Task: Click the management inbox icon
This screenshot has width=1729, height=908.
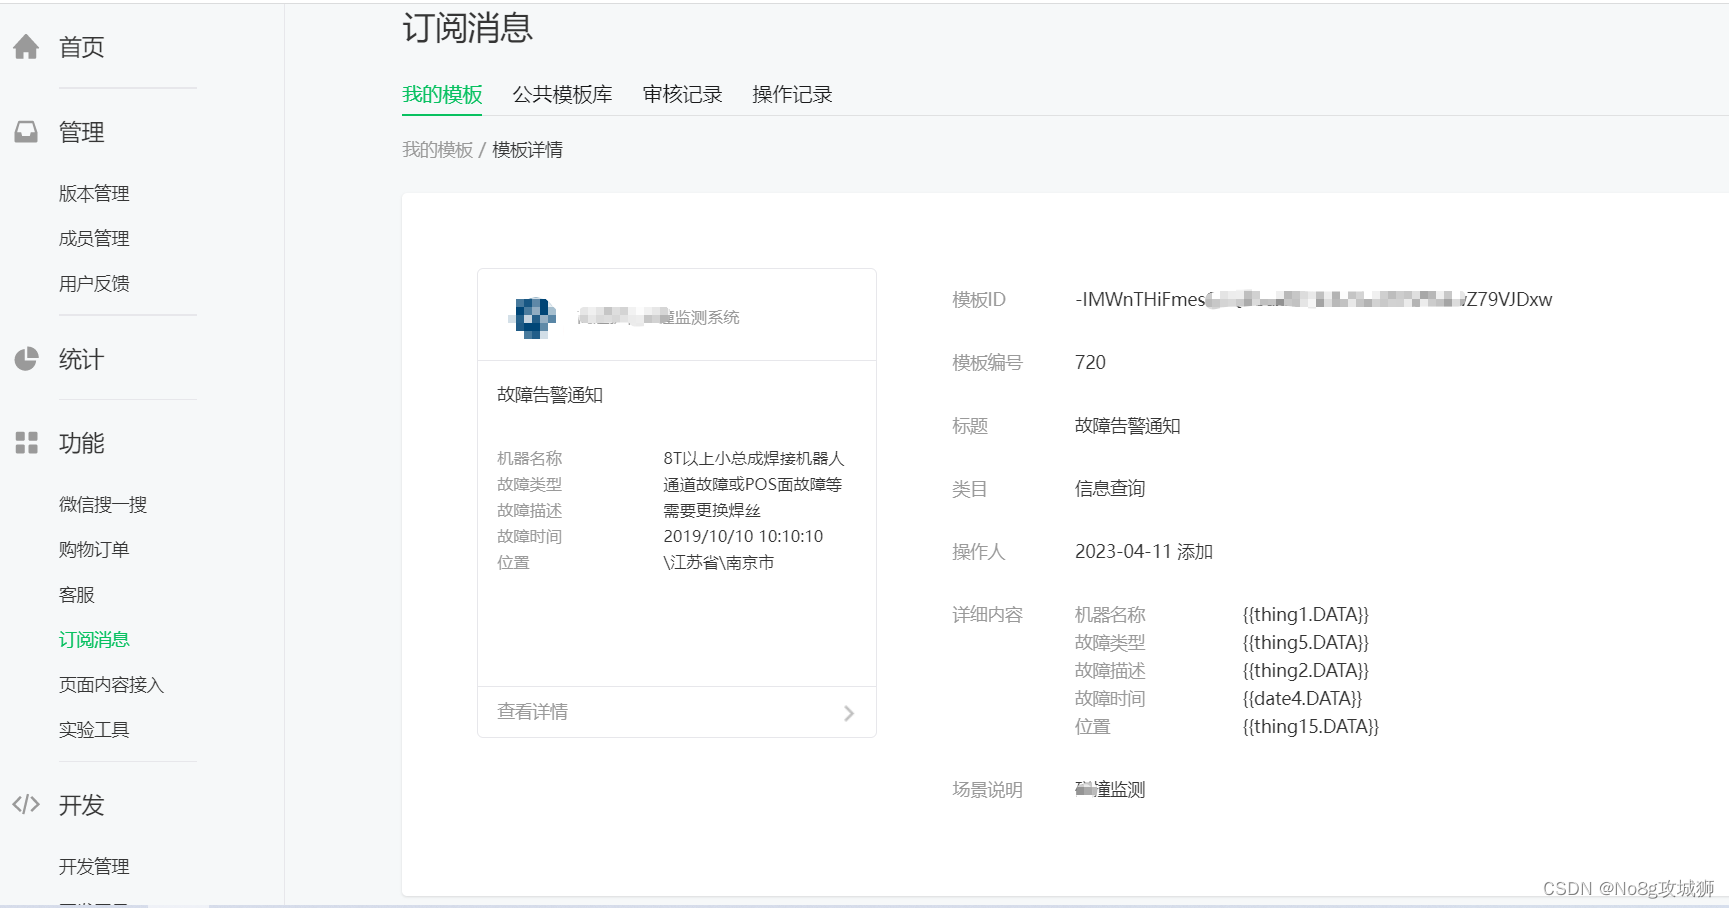Action: 26,132
